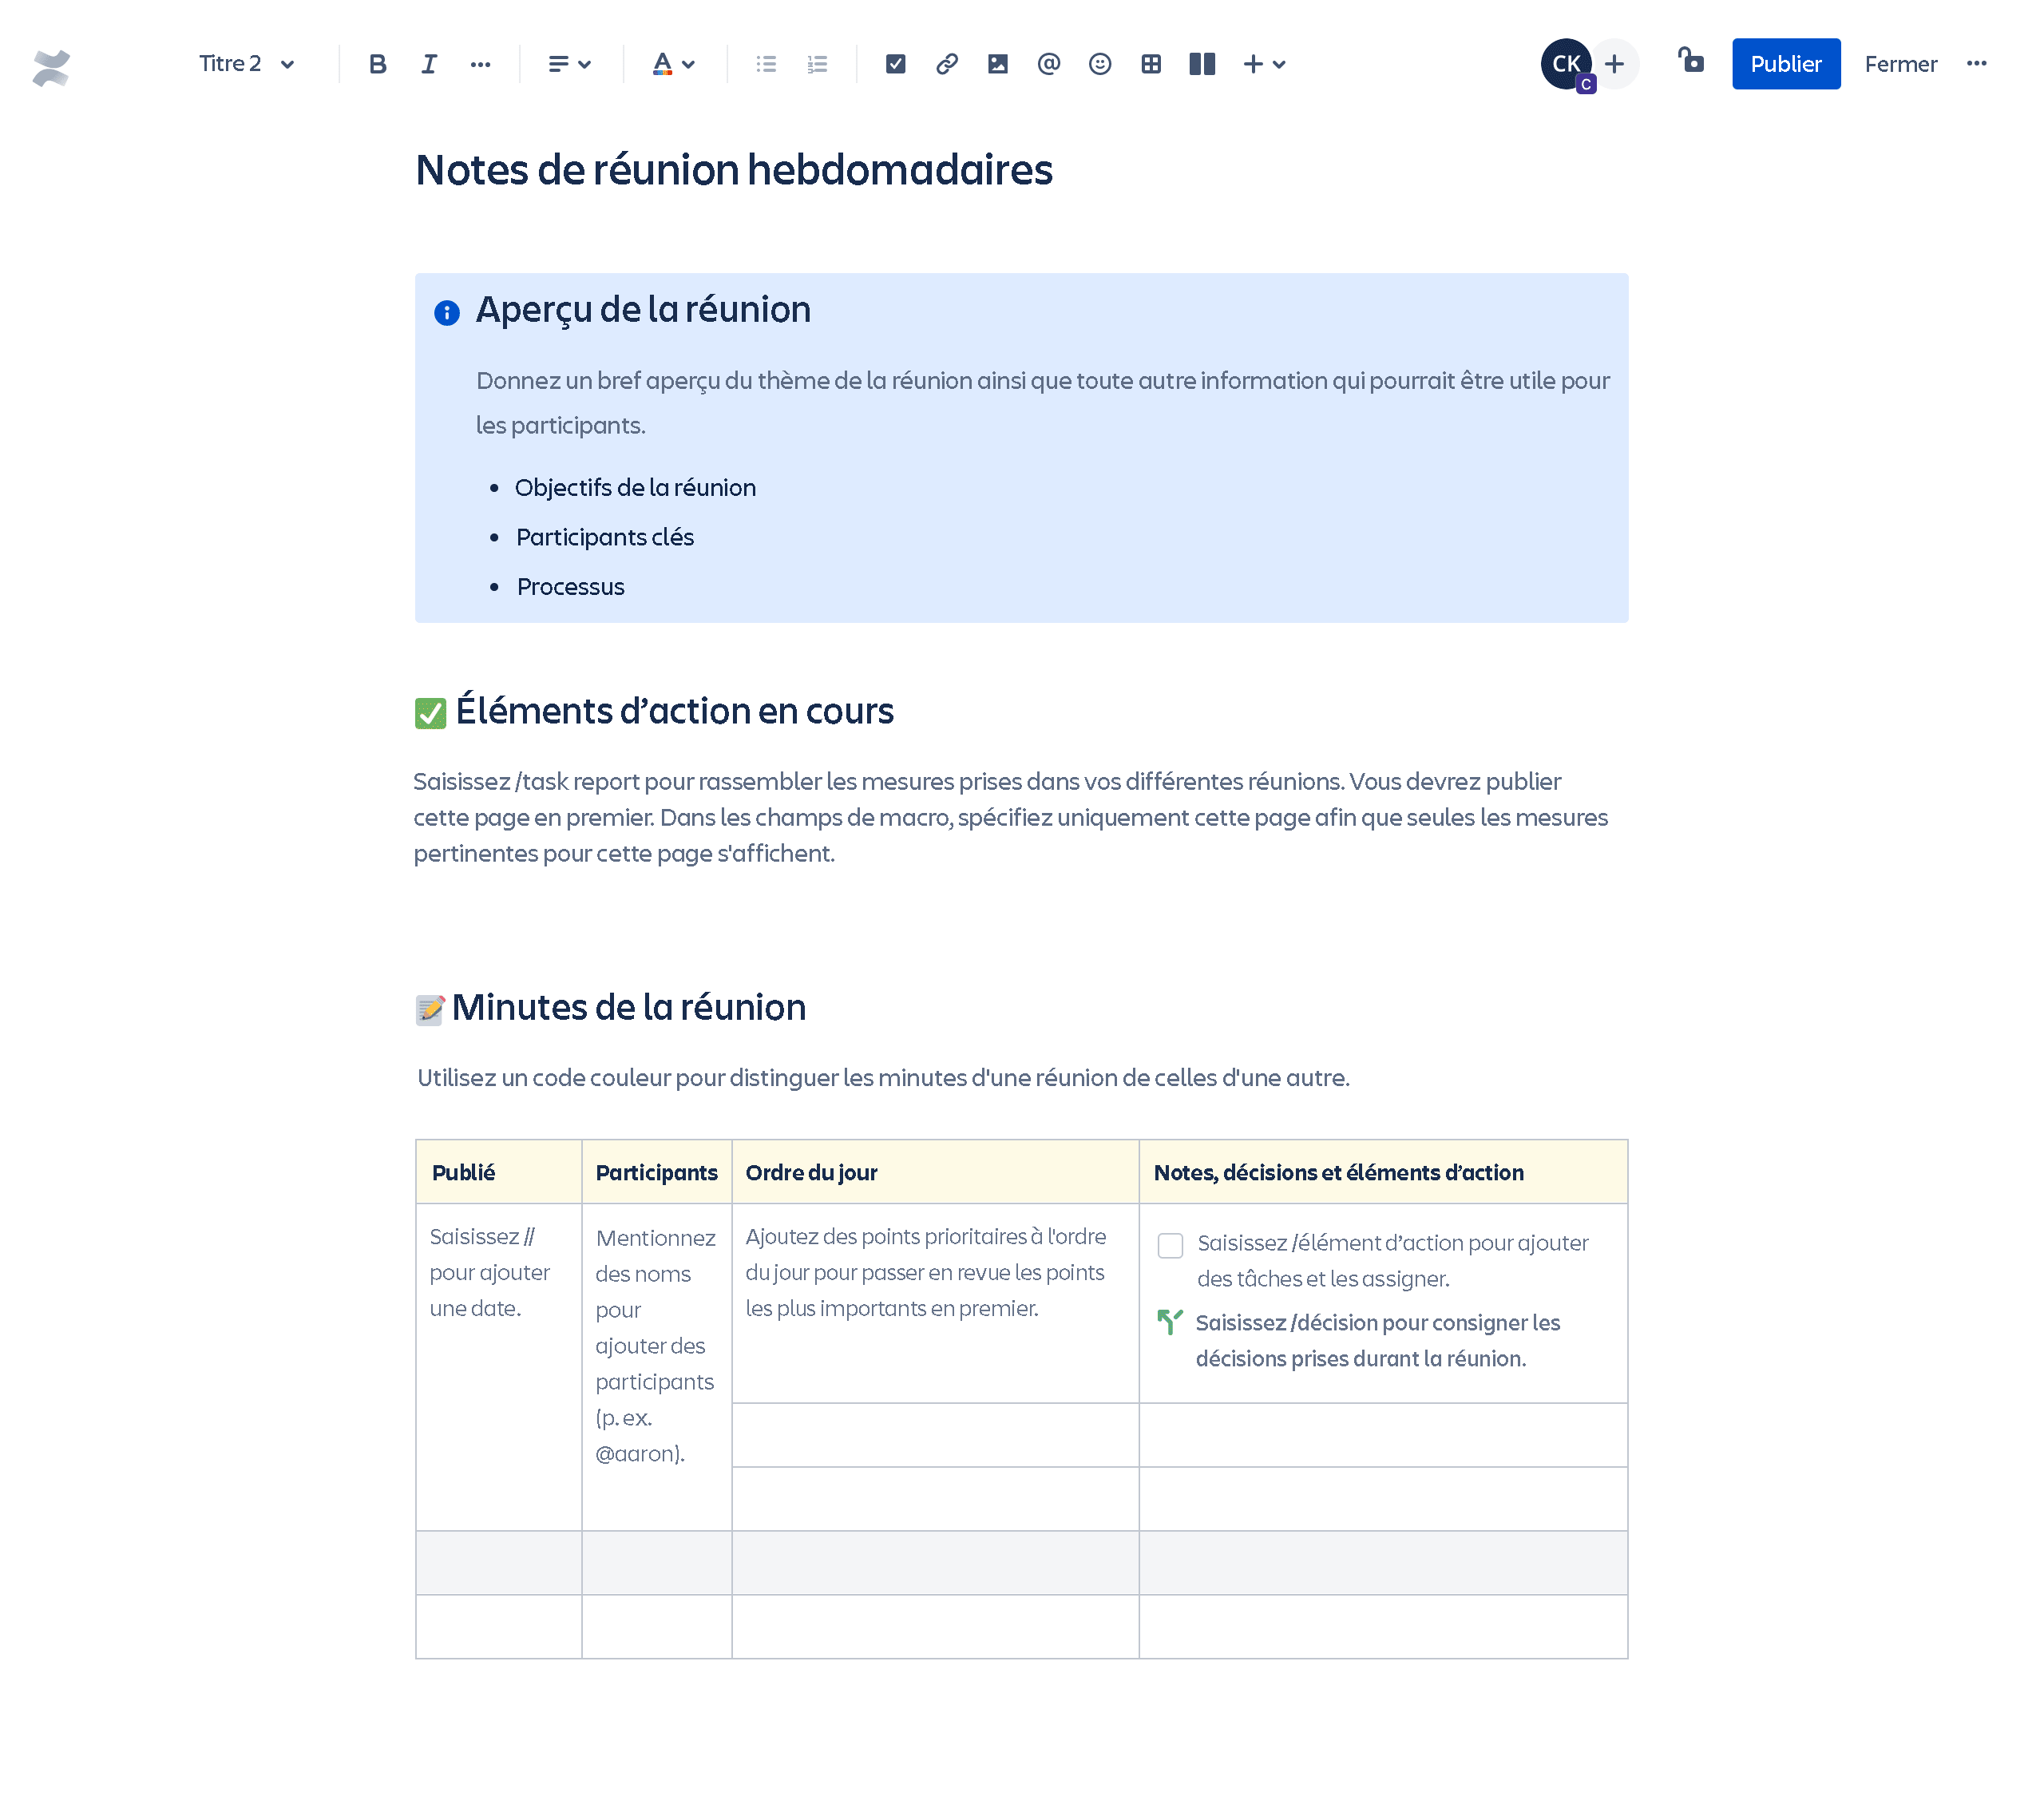Insert a link using the link icon
Viewport: 2044px width, 1808px height.
coord(947,63)
